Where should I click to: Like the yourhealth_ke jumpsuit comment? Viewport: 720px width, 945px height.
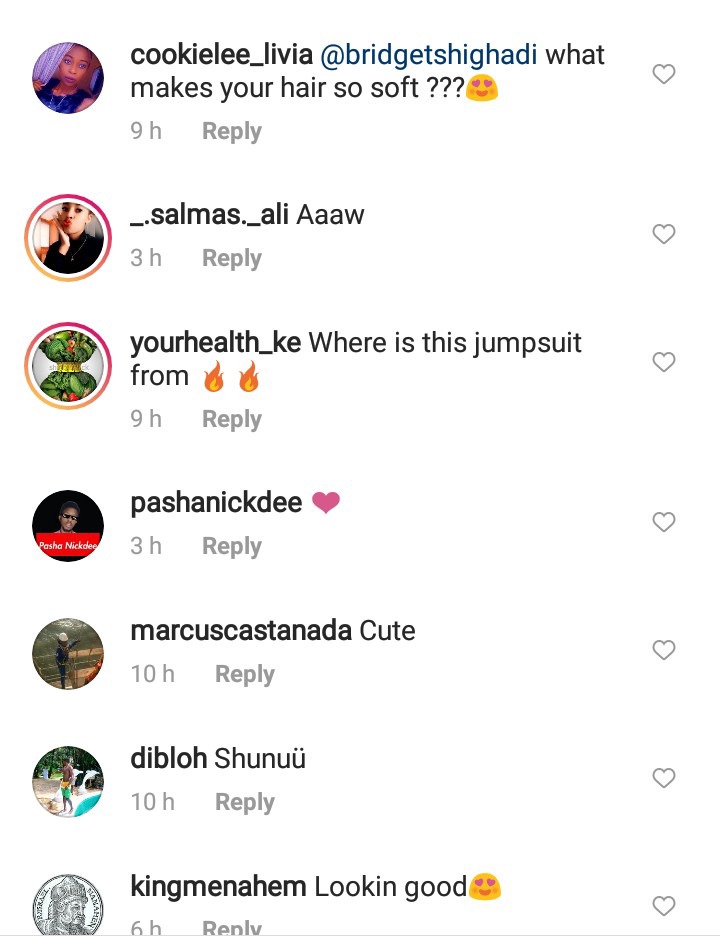tap(663, 362)
